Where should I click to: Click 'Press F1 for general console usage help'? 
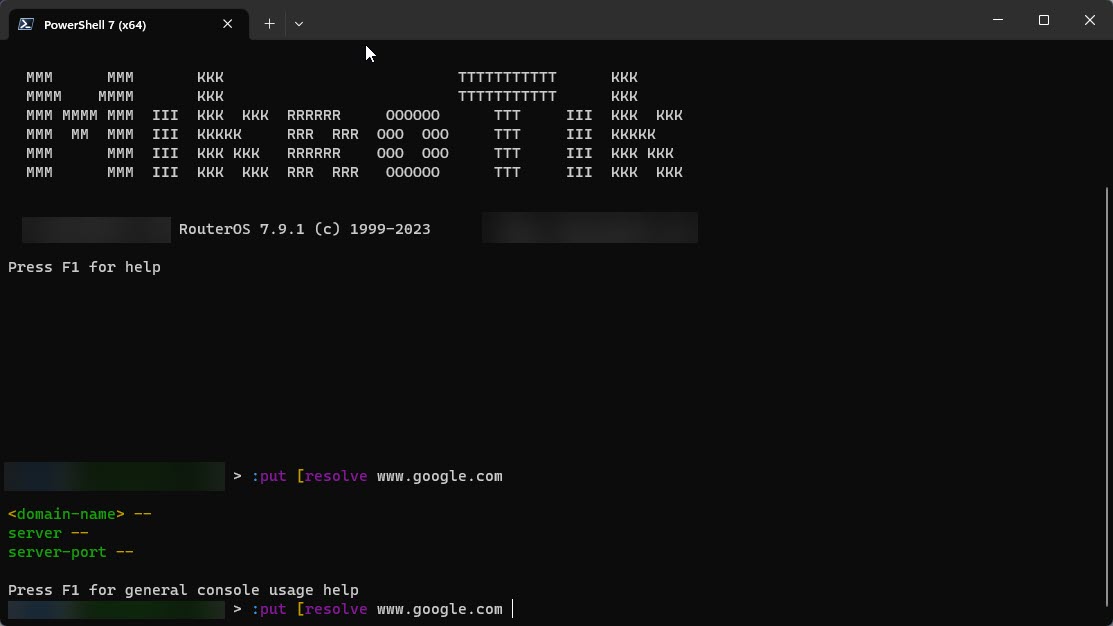tap(183, 591)
